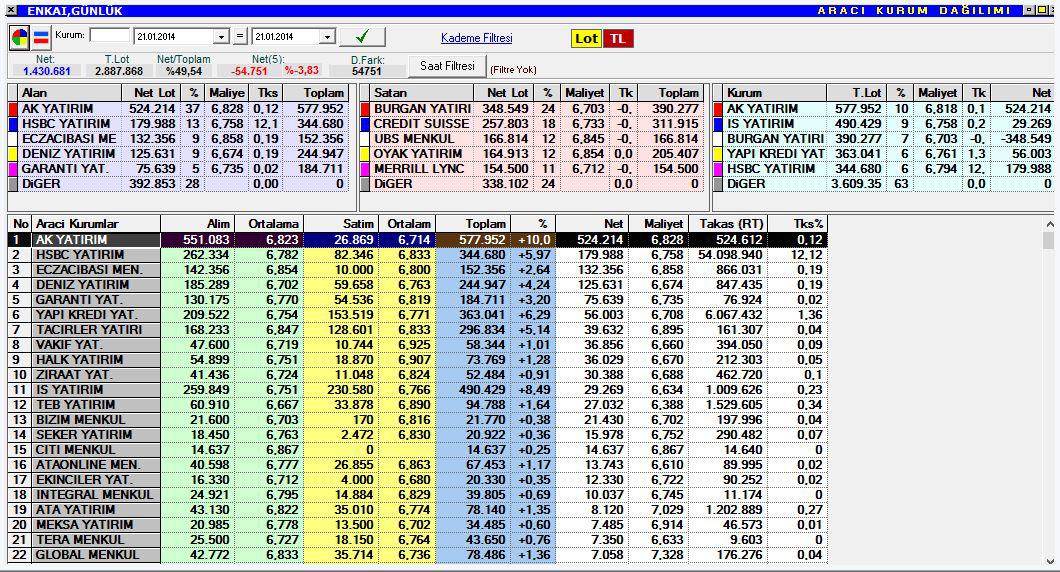Click blue swatch beside IS YATIRIM in Kurum table
The image size is (1060, 572).
tap(719, 124)
